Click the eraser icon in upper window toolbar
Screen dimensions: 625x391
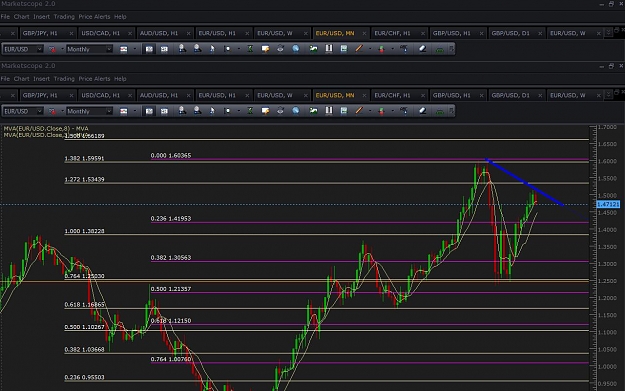point(423,49)
